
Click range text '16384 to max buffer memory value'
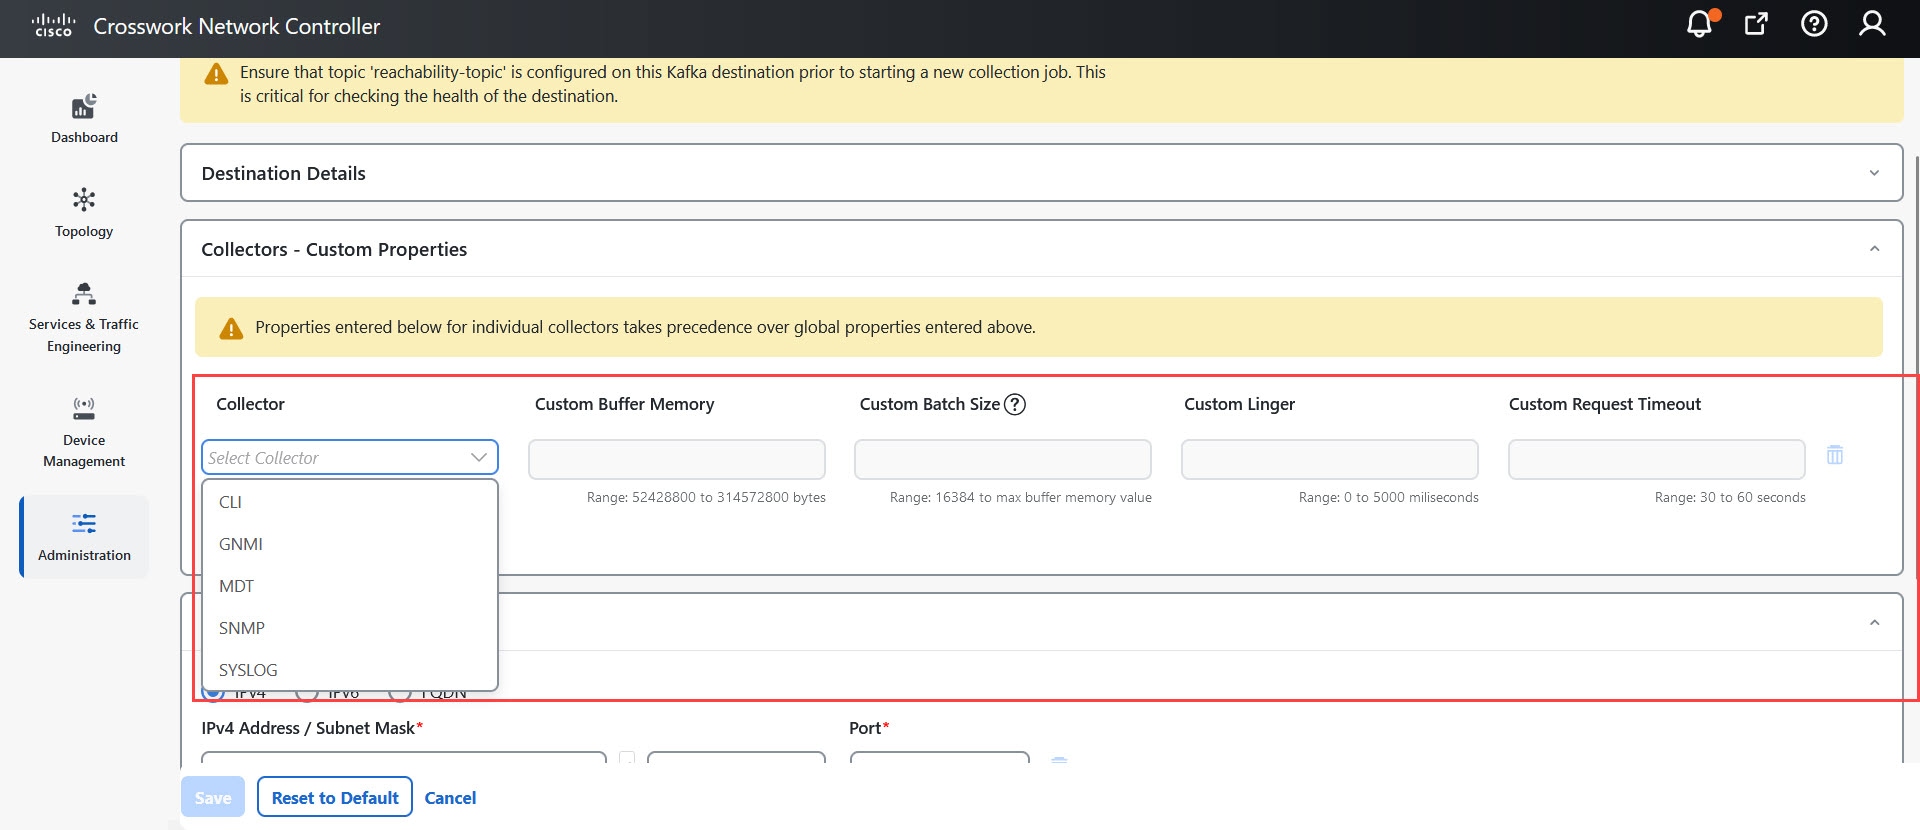click(x=1043, y=497)
